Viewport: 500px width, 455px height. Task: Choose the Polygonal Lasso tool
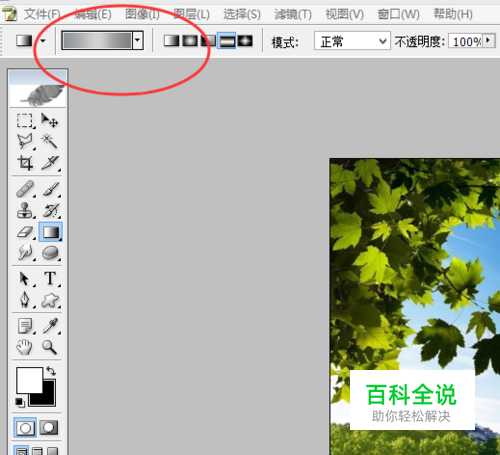pos(25,141)
